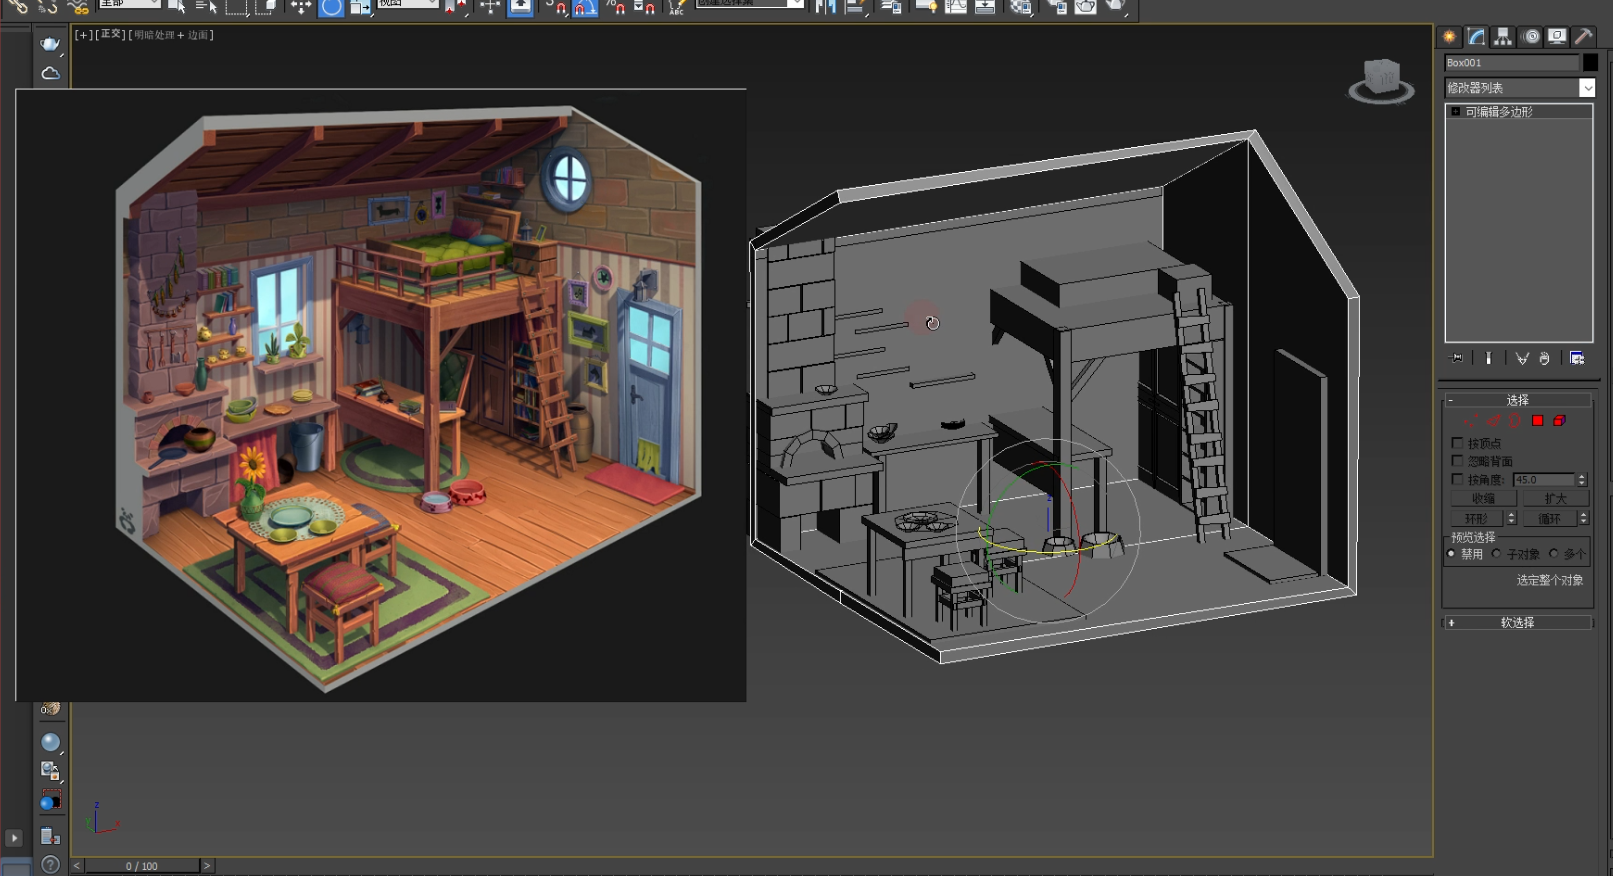Click the Align tool icon
The height and width of the screenshot is (876, 1613).
[856, 7]
